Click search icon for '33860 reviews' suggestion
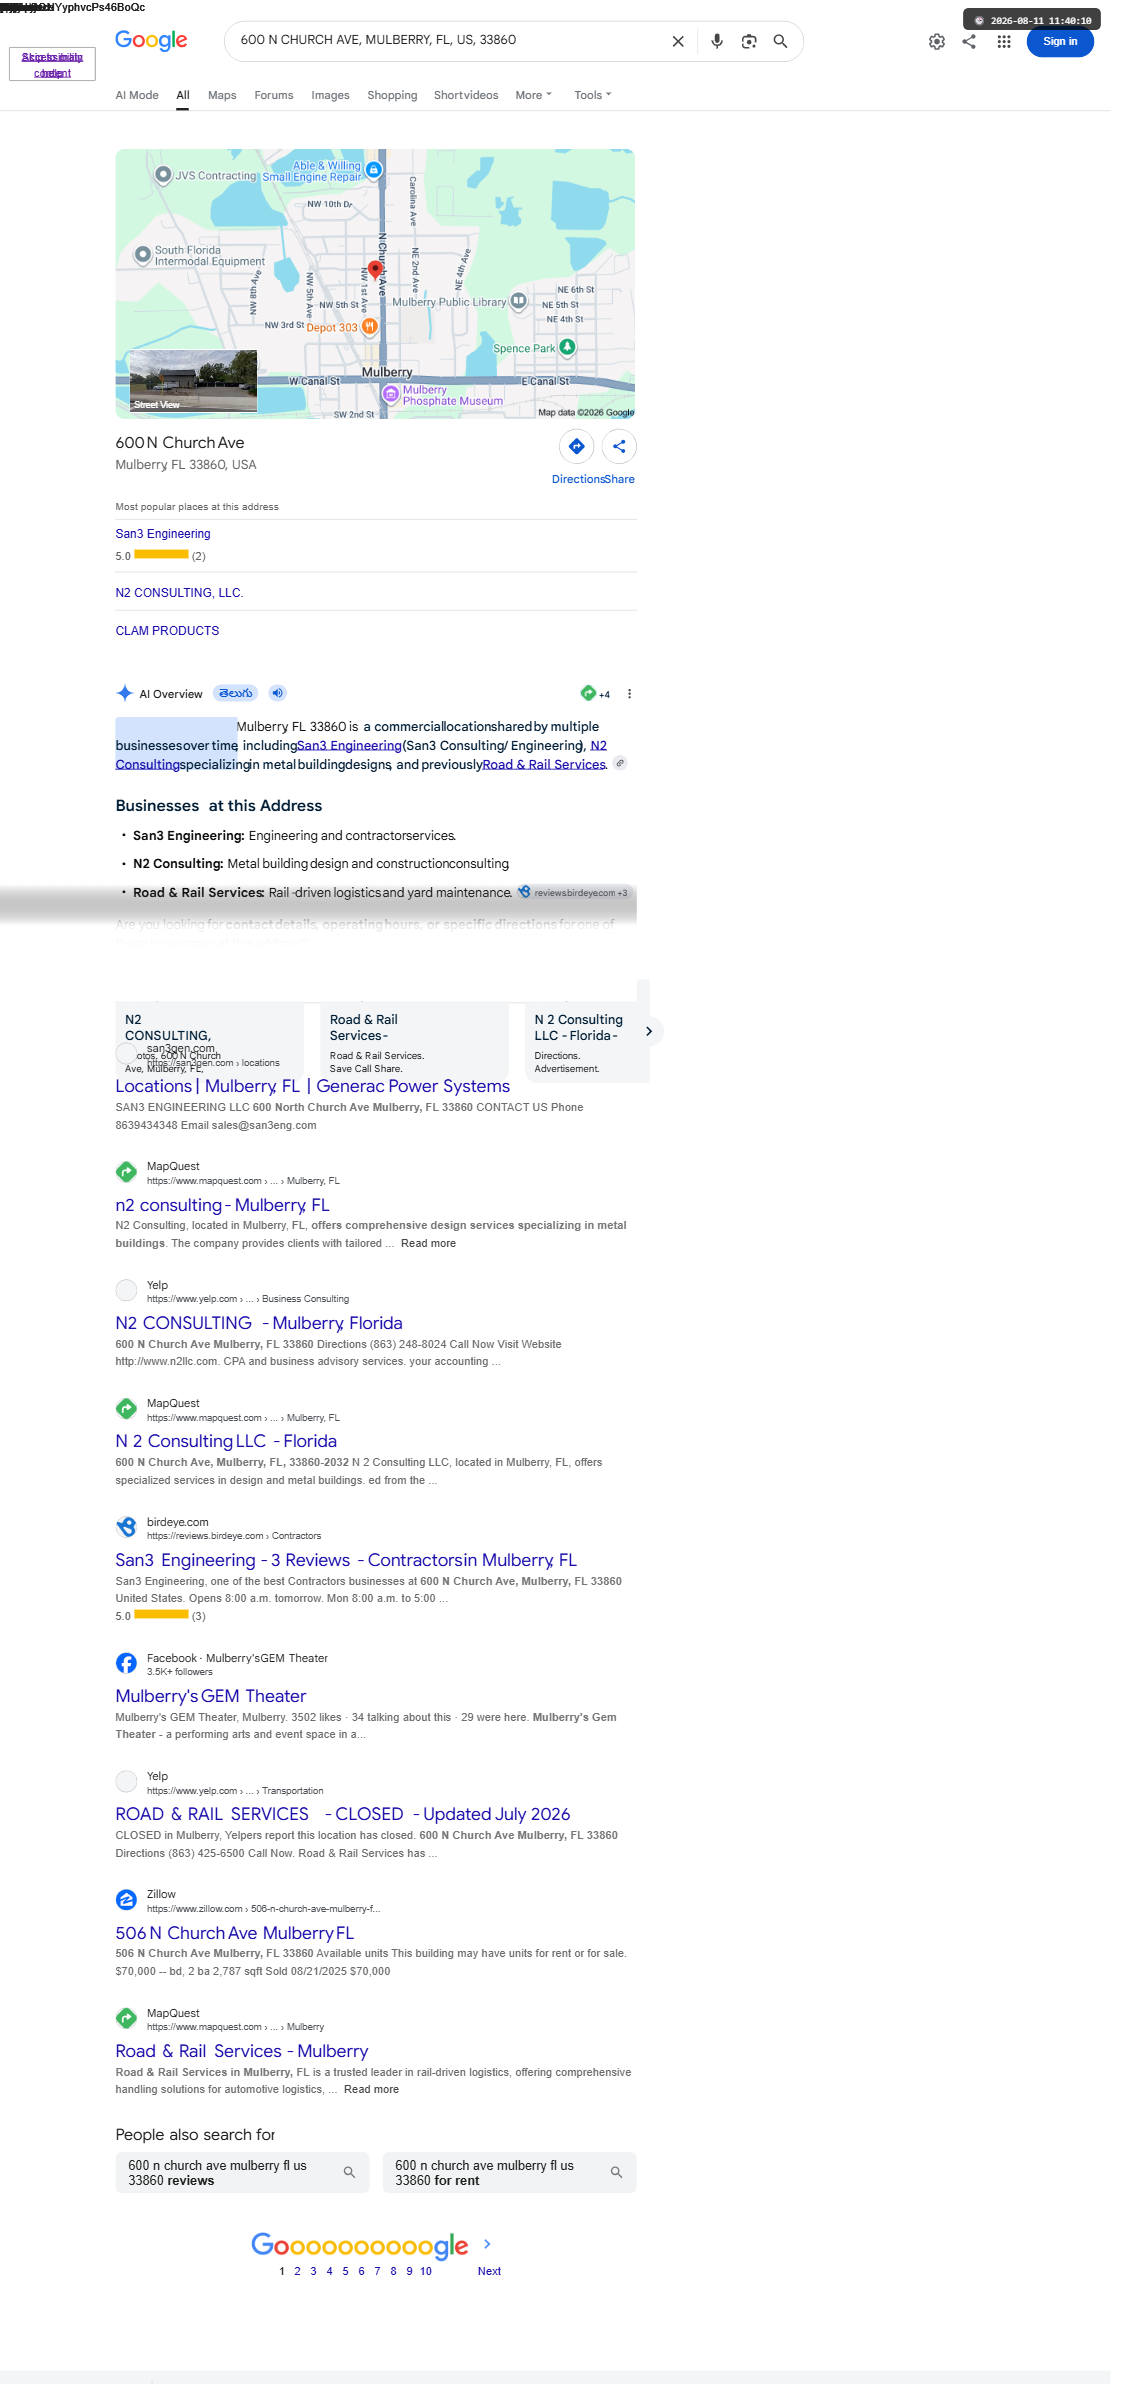This screenshot has width=1124, height=2384. click(349, 2172)
